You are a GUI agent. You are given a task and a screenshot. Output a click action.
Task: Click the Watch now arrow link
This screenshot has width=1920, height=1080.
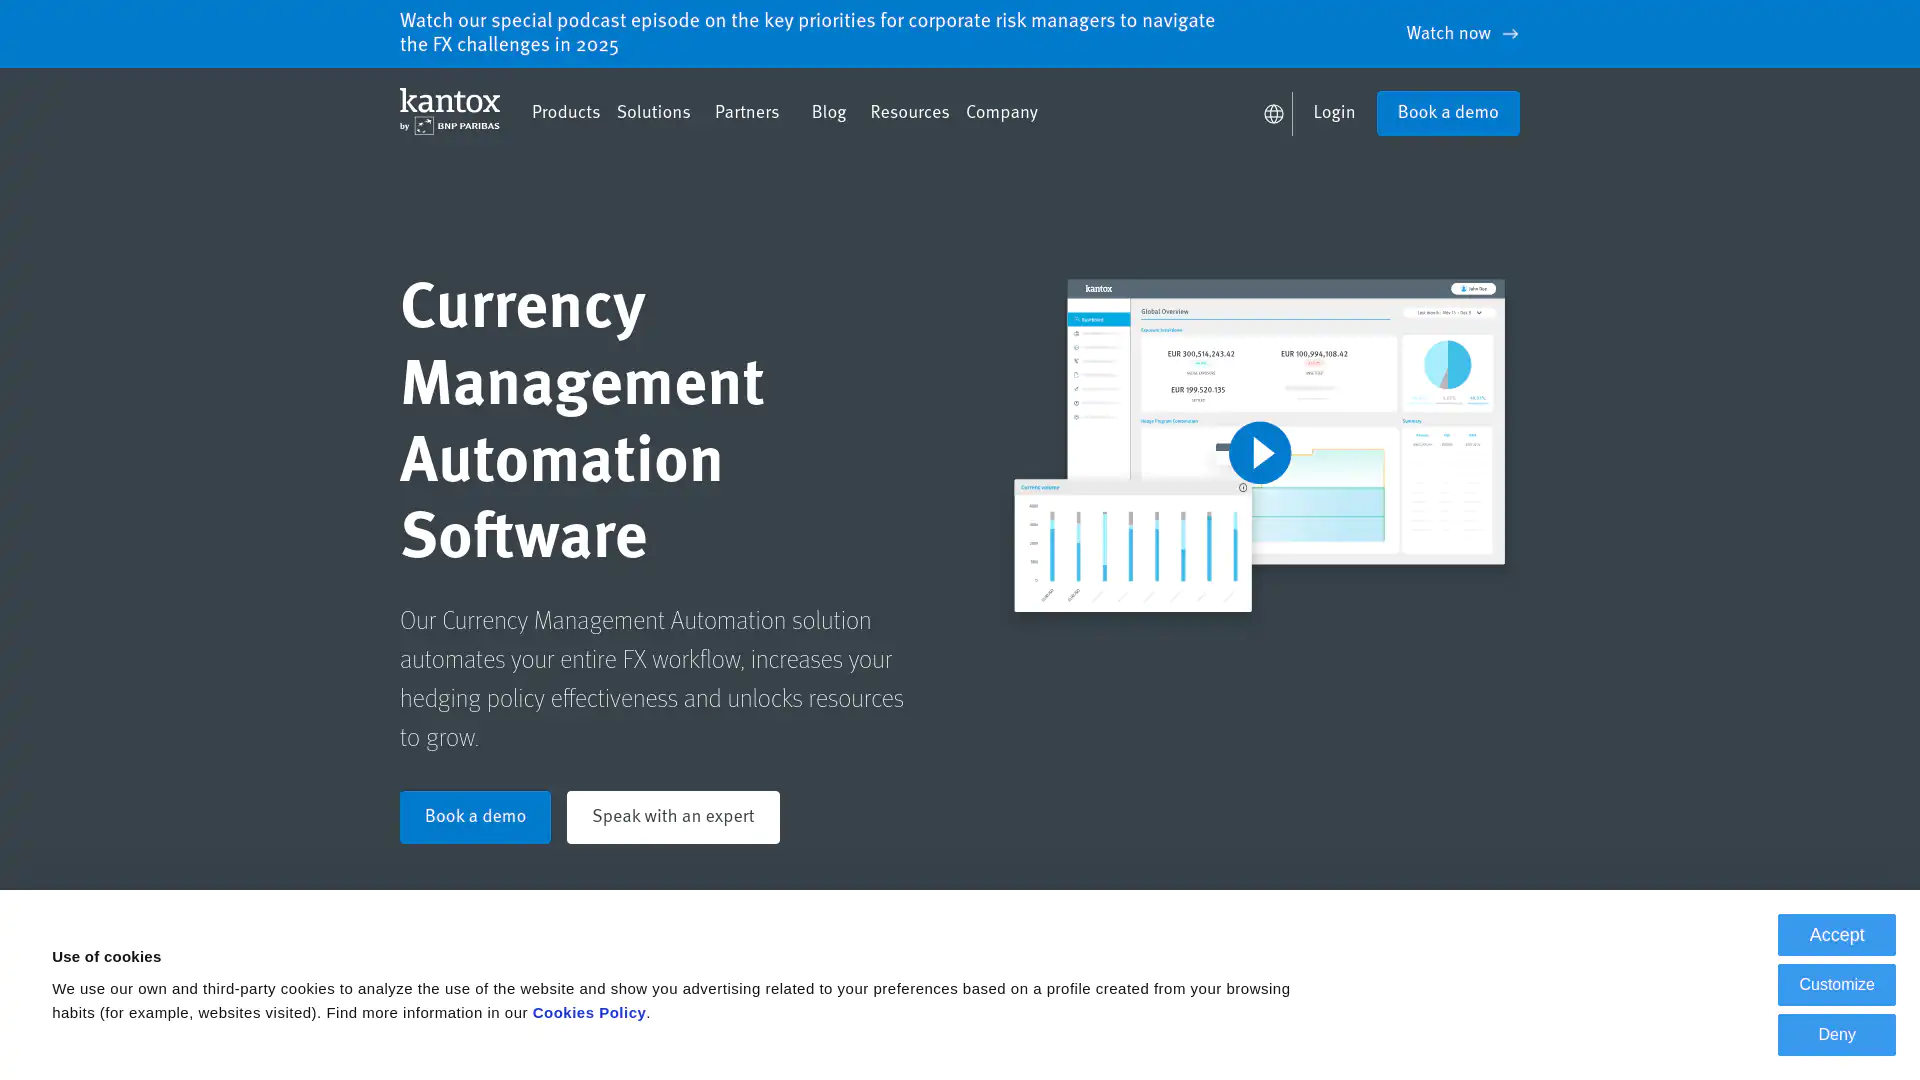pyautogui.click(x=1461, y=34)
